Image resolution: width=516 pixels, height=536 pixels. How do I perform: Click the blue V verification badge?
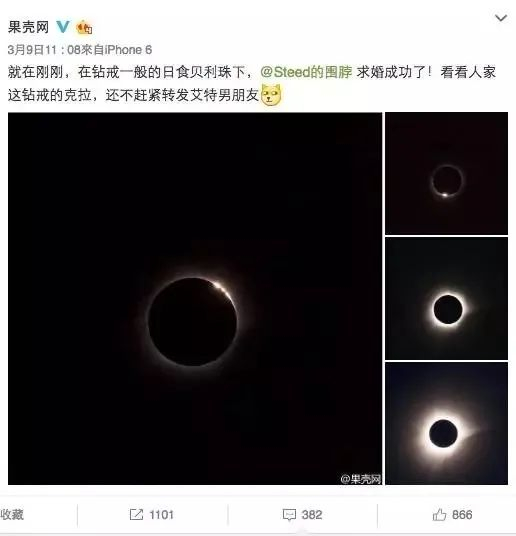[x=63, y=27]
